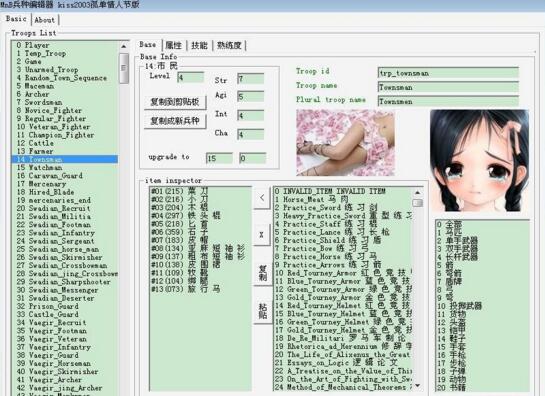The height and width of the screenshot is (396, 545).
Task: Select 29 Swadian_Sharpshooter troop
Action: [65, 282]
